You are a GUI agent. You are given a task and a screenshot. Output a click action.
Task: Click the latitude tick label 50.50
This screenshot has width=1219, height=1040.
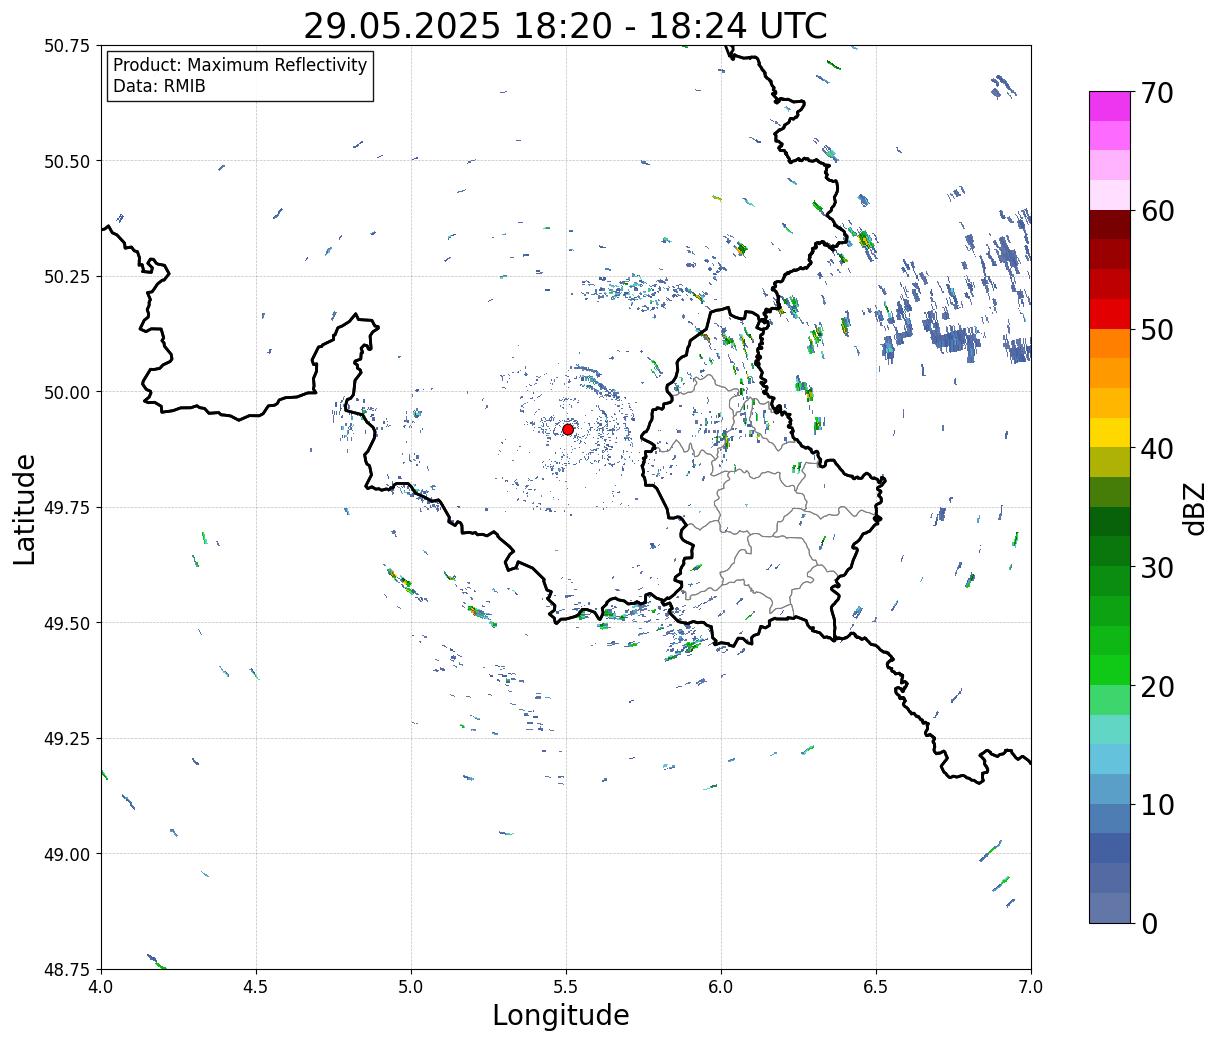[67, 161]
